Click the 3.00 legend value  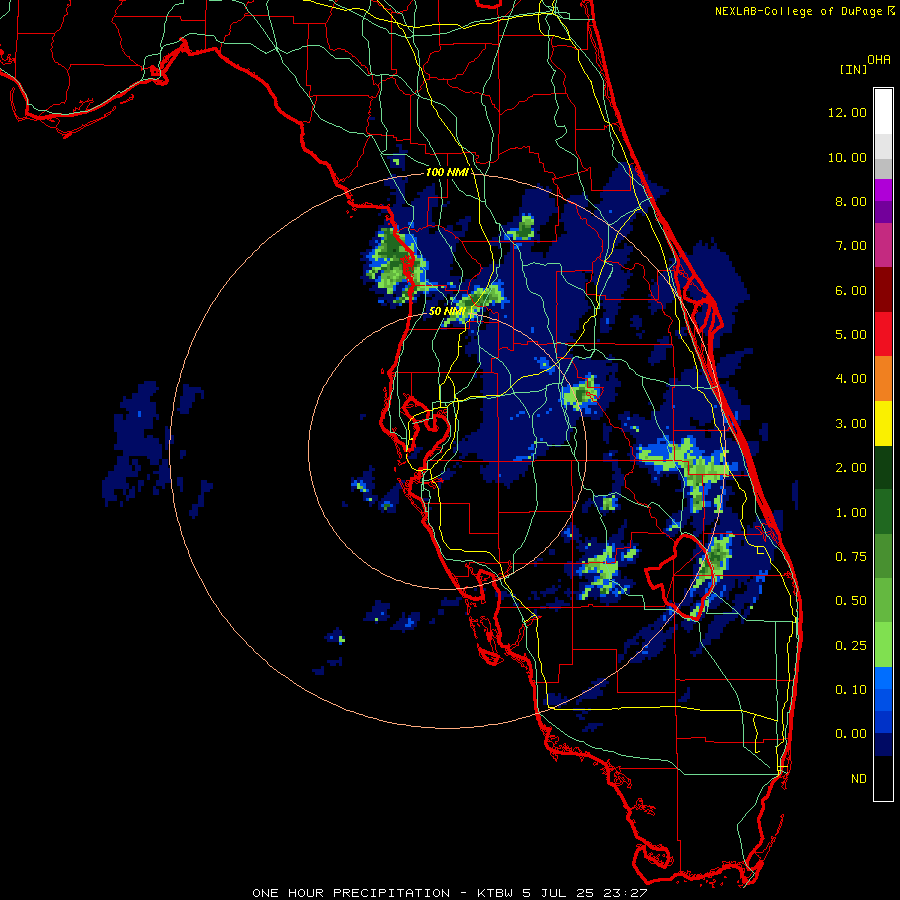click(x=851, y=424)
